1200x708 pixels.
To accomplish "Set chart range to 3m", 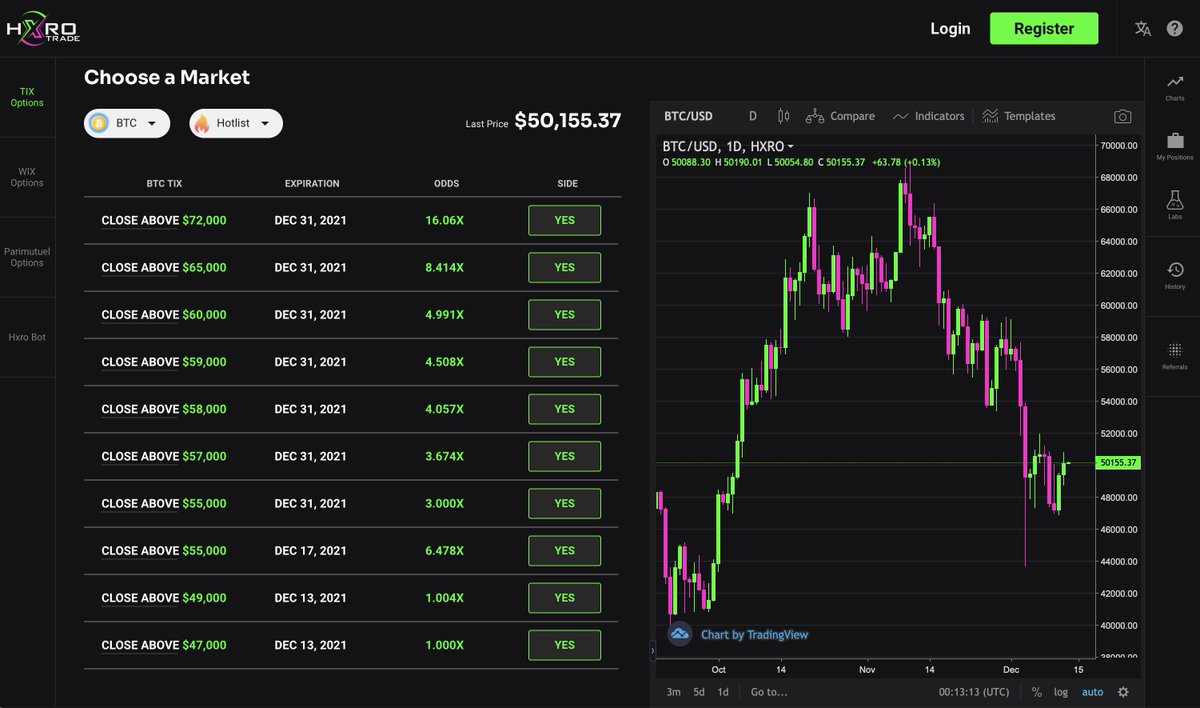I will 674,692.
